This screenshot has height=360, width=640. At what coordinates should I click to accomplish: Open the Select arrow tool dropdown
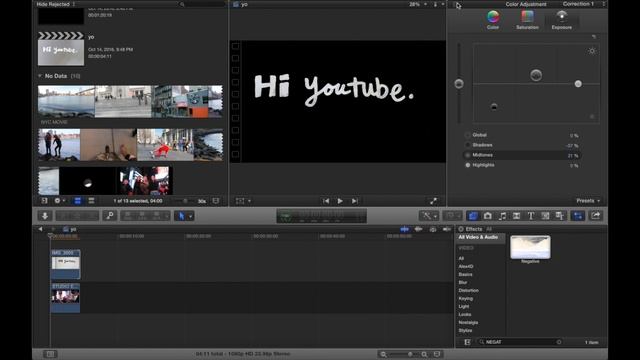click(x=184, y=216)
